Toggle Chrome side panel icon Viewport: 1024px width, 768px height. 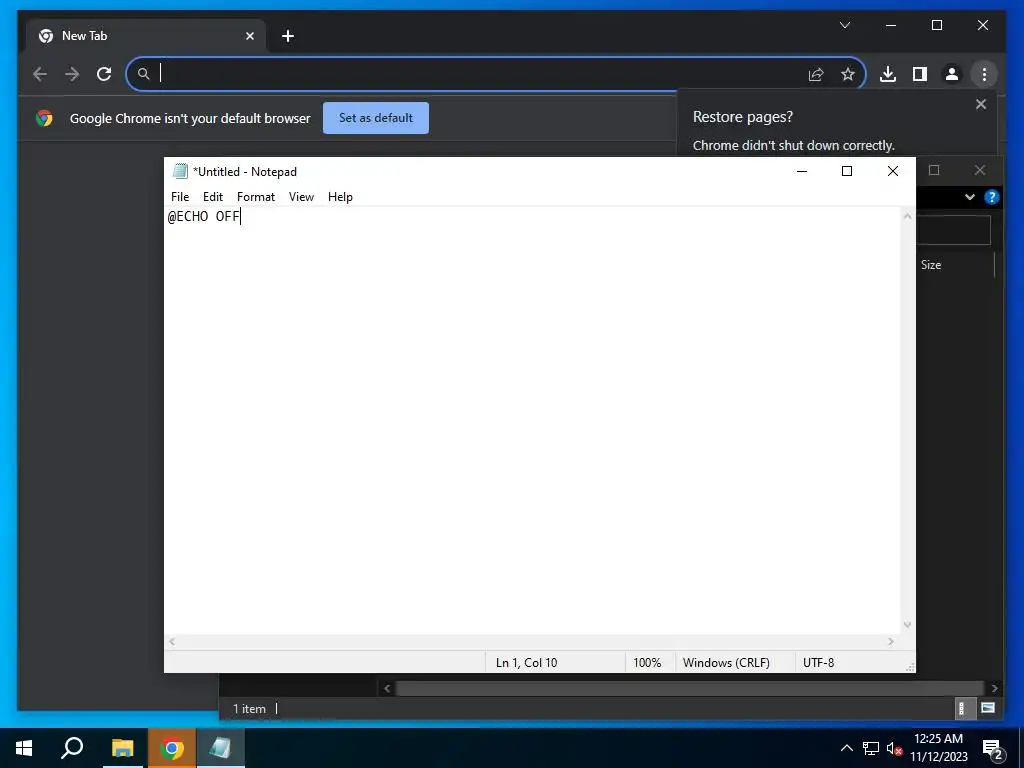pos(920,74)
